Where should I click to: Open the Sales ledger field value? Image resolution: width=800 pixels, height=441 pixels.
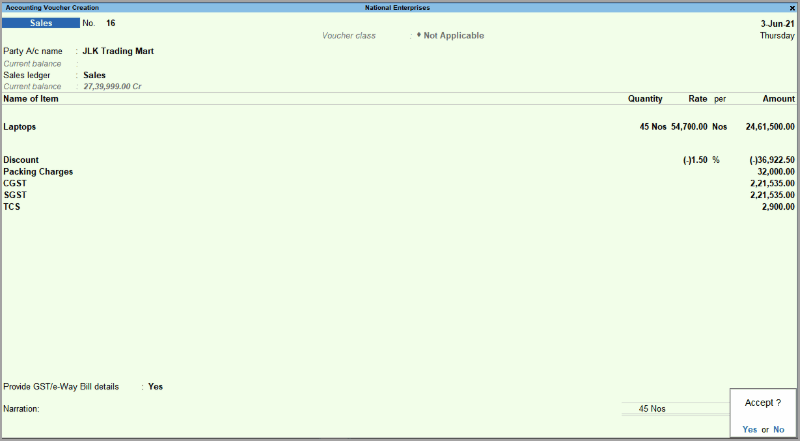[x=94, y=75]
